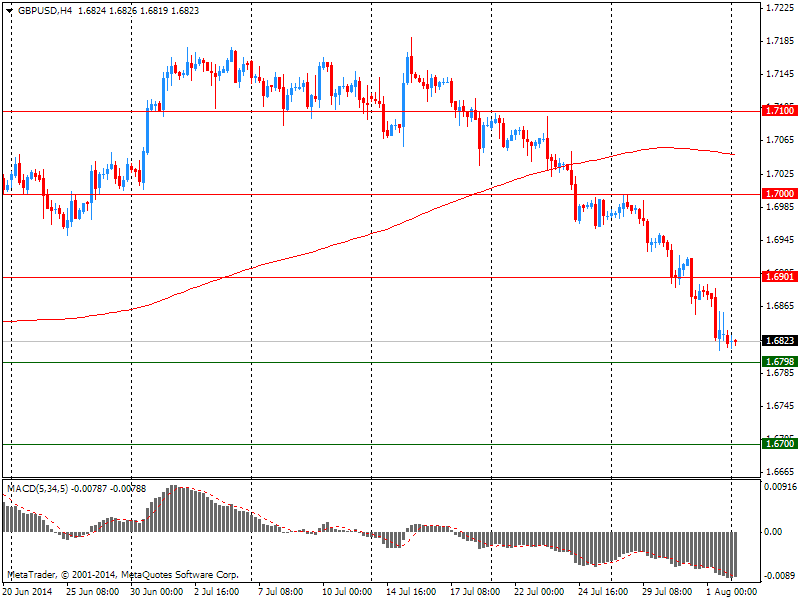800x600 pixels.
Task: Click the 2 Jul 16:00 time label
Action: coord(217,592)
